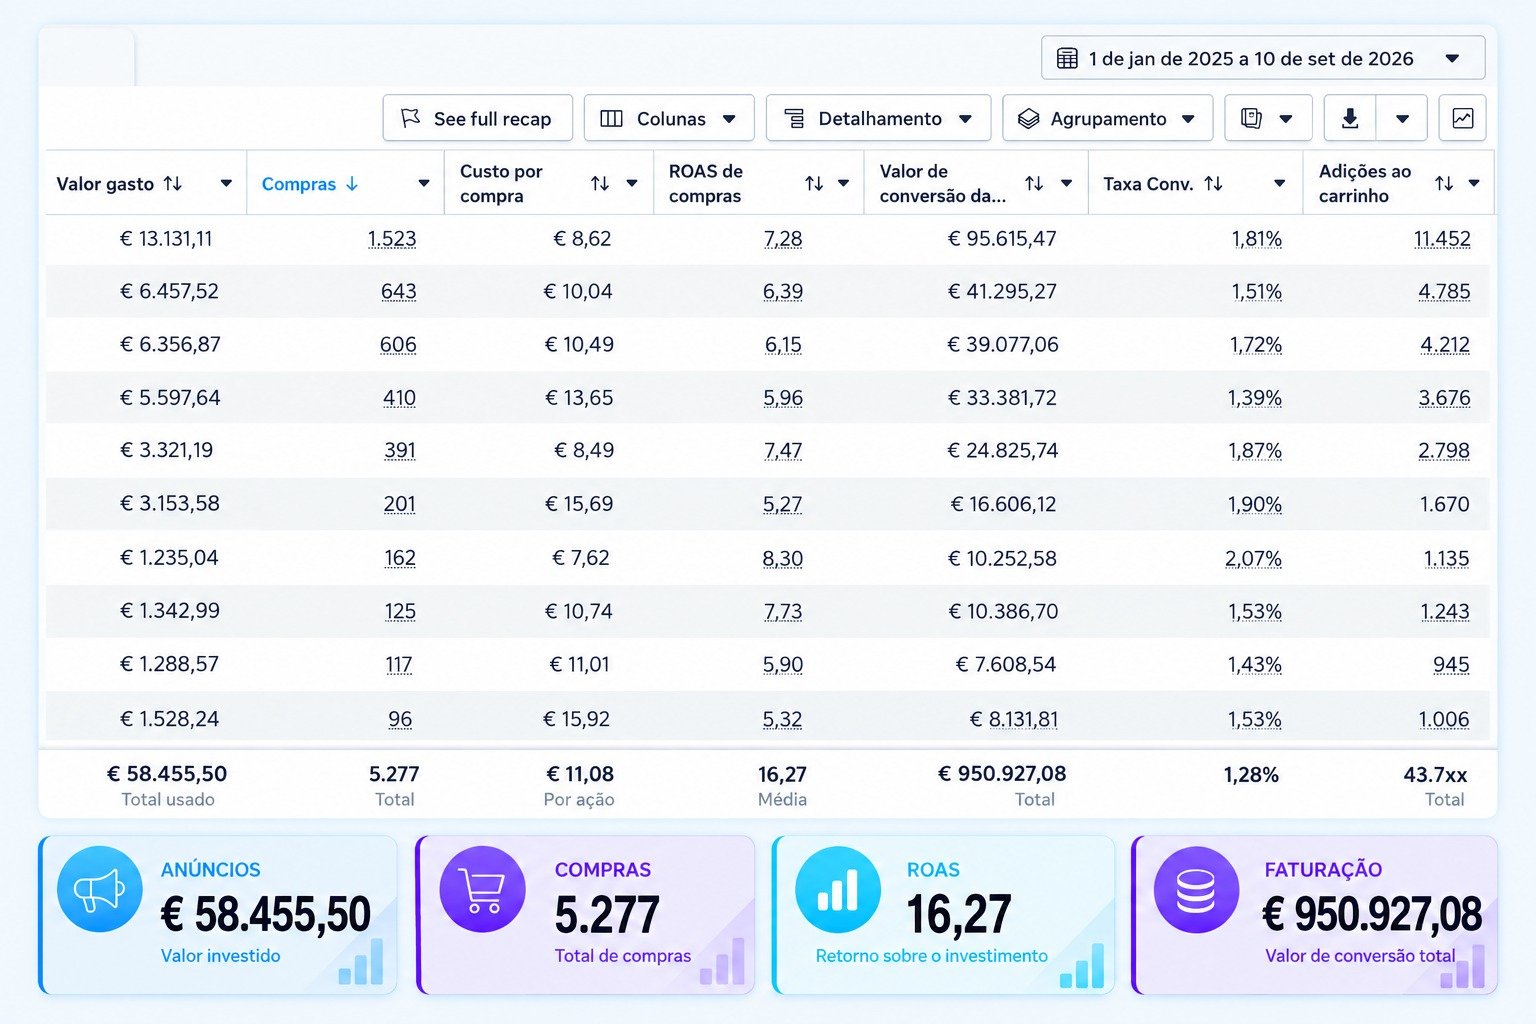The width and height of the screenshot is (1536, 1024).
Task: Select spend cell € 13.131,11
Action: 166,238
